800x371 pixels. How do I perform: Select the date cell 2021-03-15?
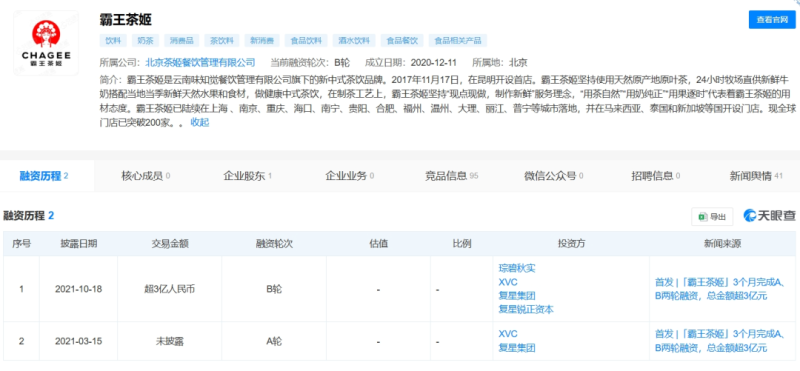(79, 341)
